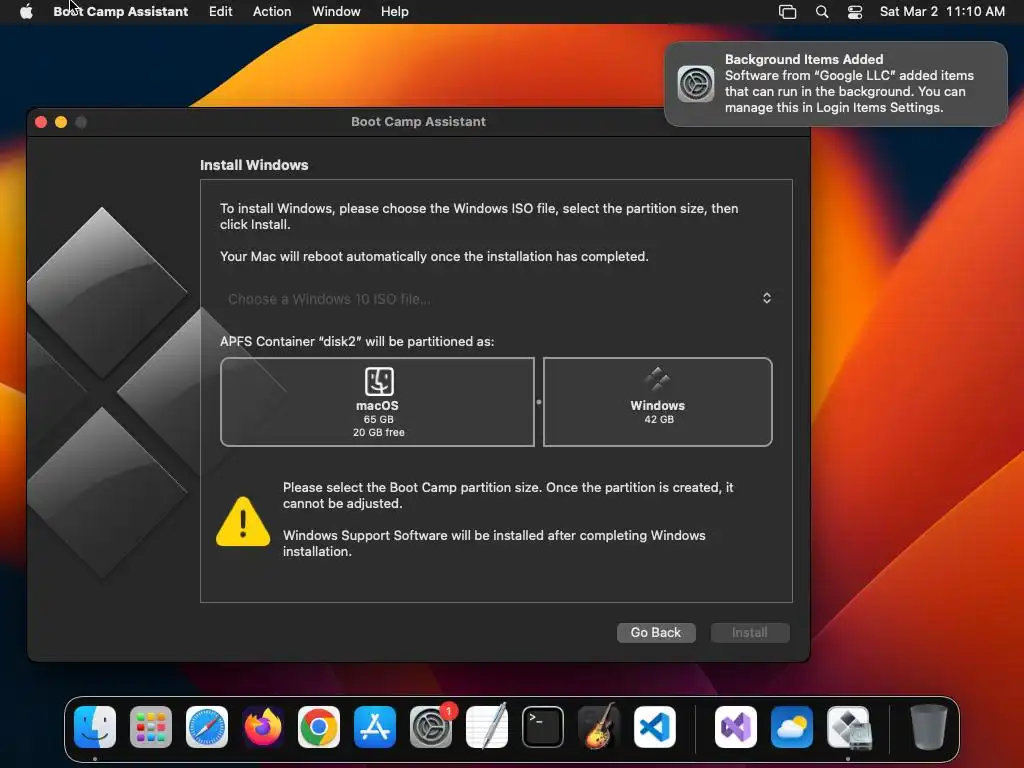Click the Install button
Screen dimensions: 1024x768
750,632
